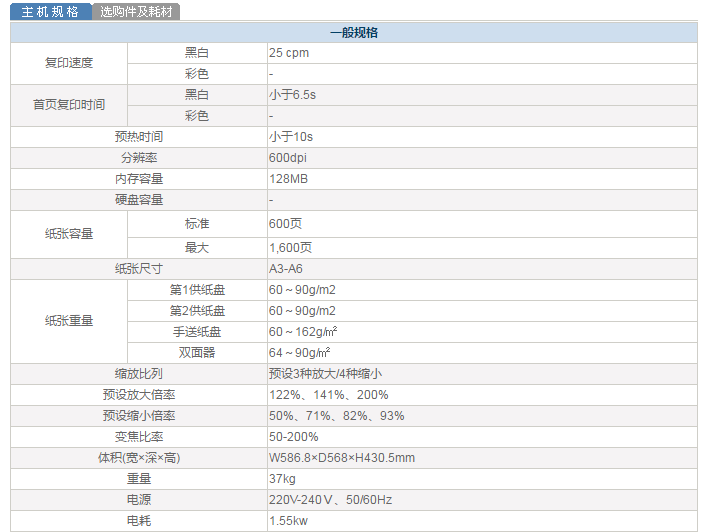The height and width of the screenshot is (532, 710).
Task: Select the W586.8×D568×H430.5mm value
Action: [x=342, y=458]
